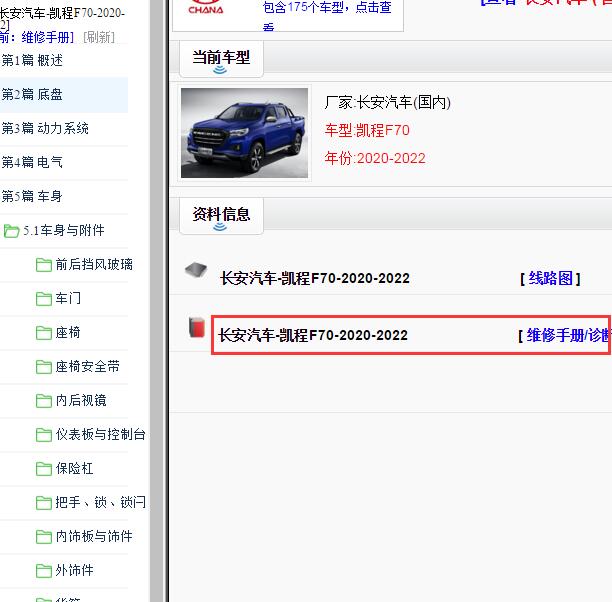Screen dimensions: 612x602
Task: Click the folder icon beside 把手、锁、锁闩
Action: [x=43, y=502]
